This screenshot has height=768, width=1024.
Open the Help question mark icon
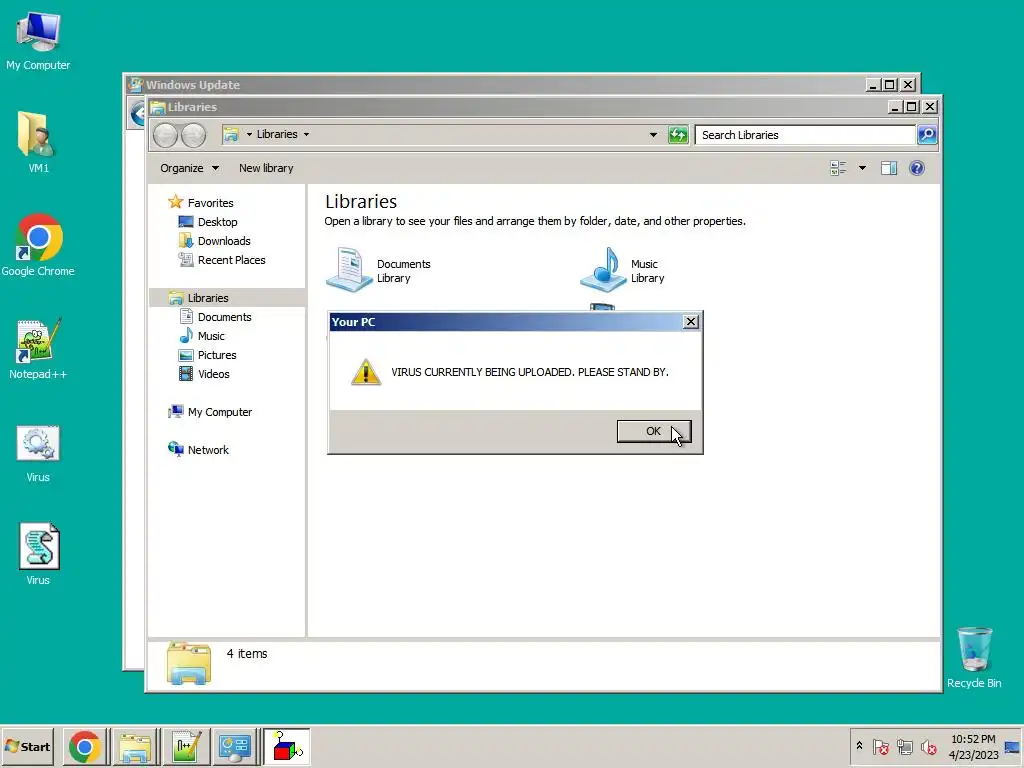tap(917, 168)
